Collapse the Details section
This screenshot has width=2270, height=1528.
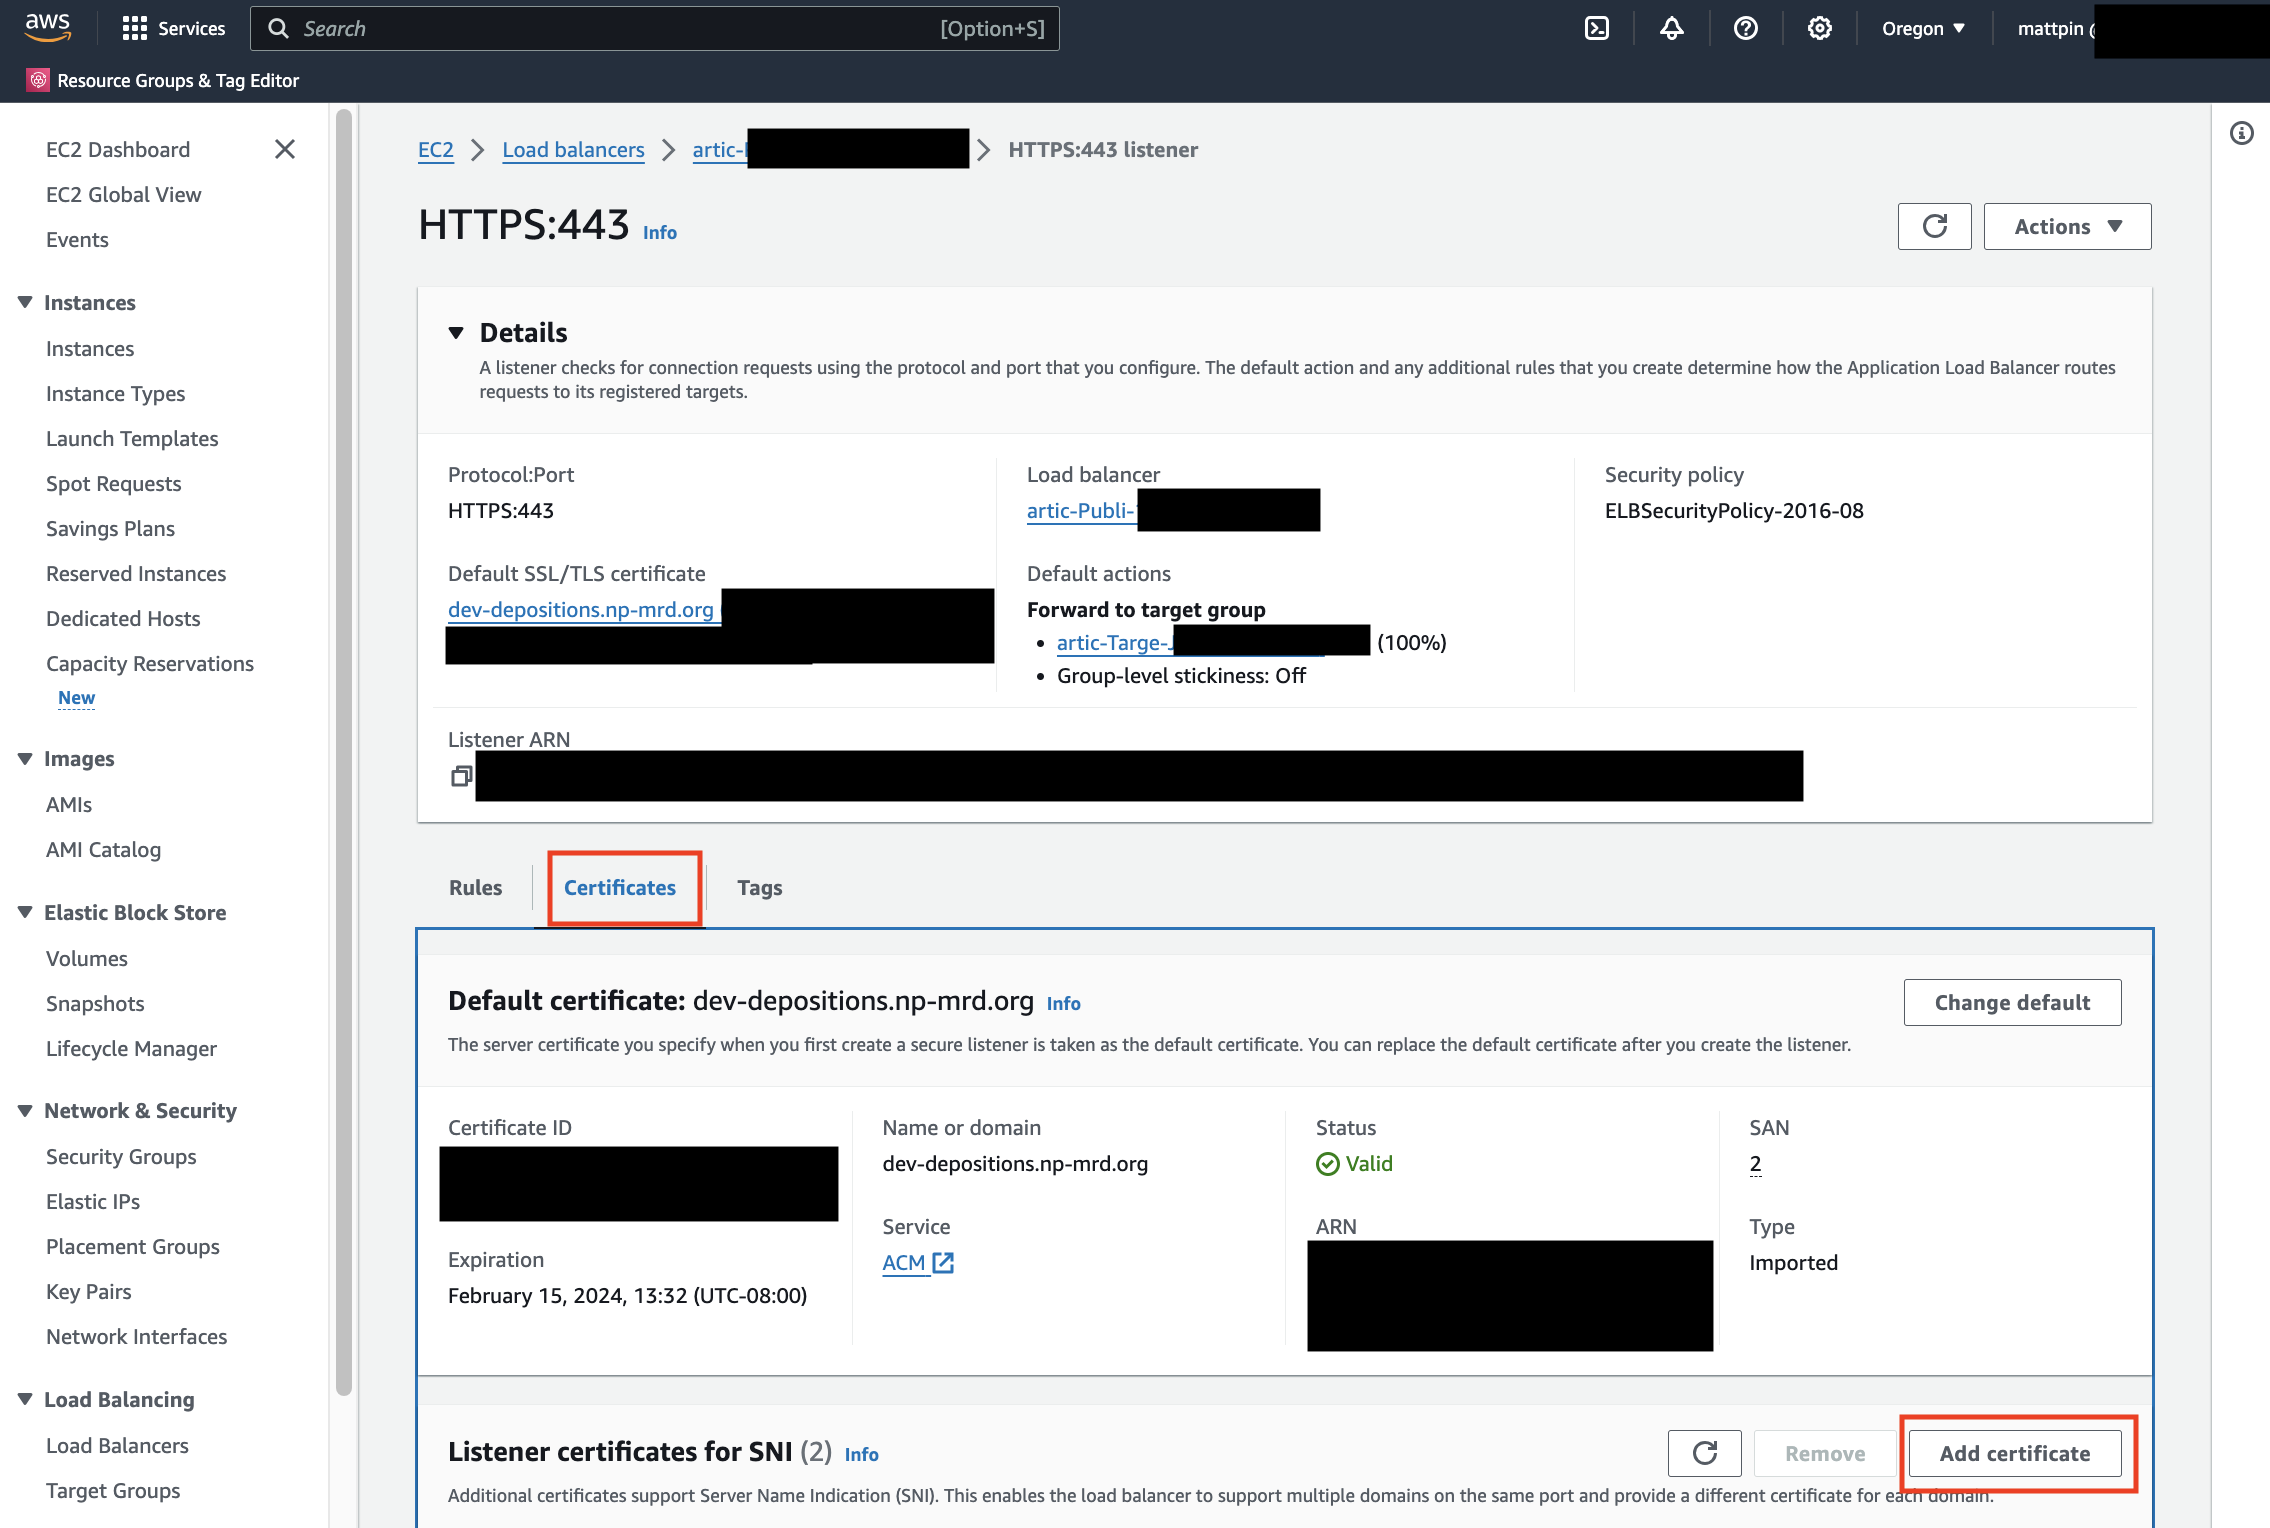[457, 331]
